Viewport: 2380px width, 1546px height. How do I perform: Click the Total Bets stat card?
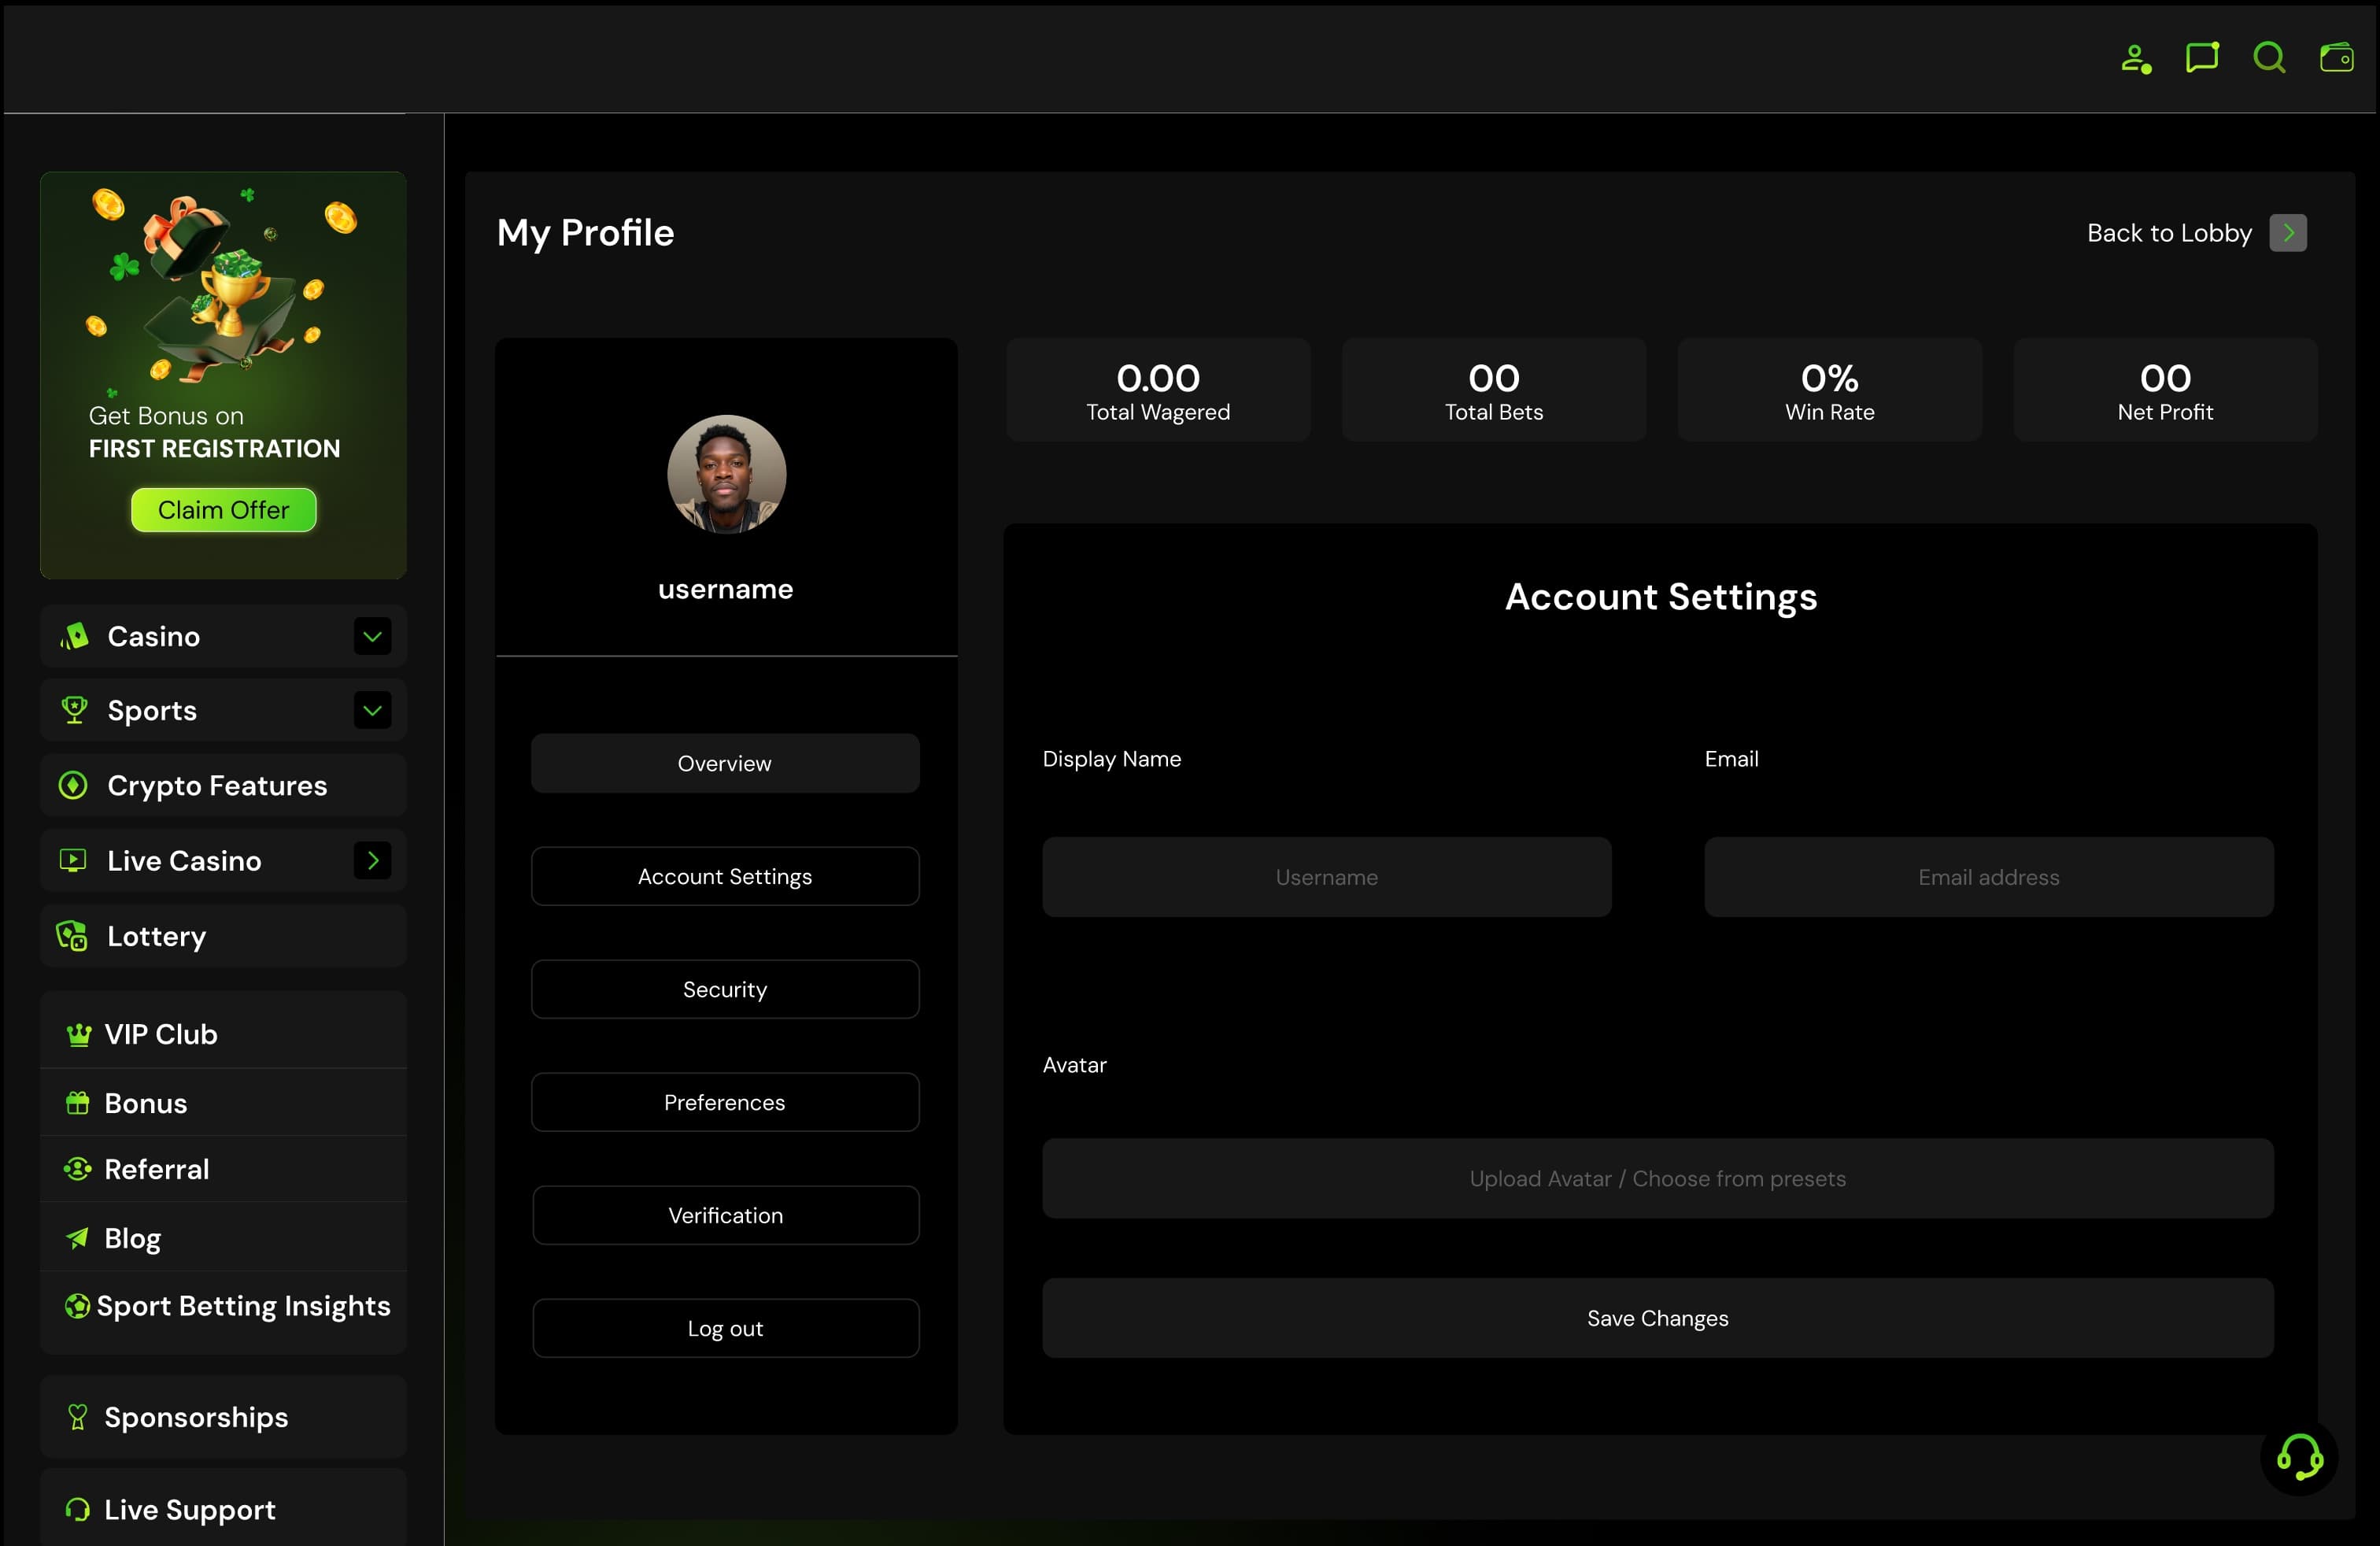coord(1494,390)
